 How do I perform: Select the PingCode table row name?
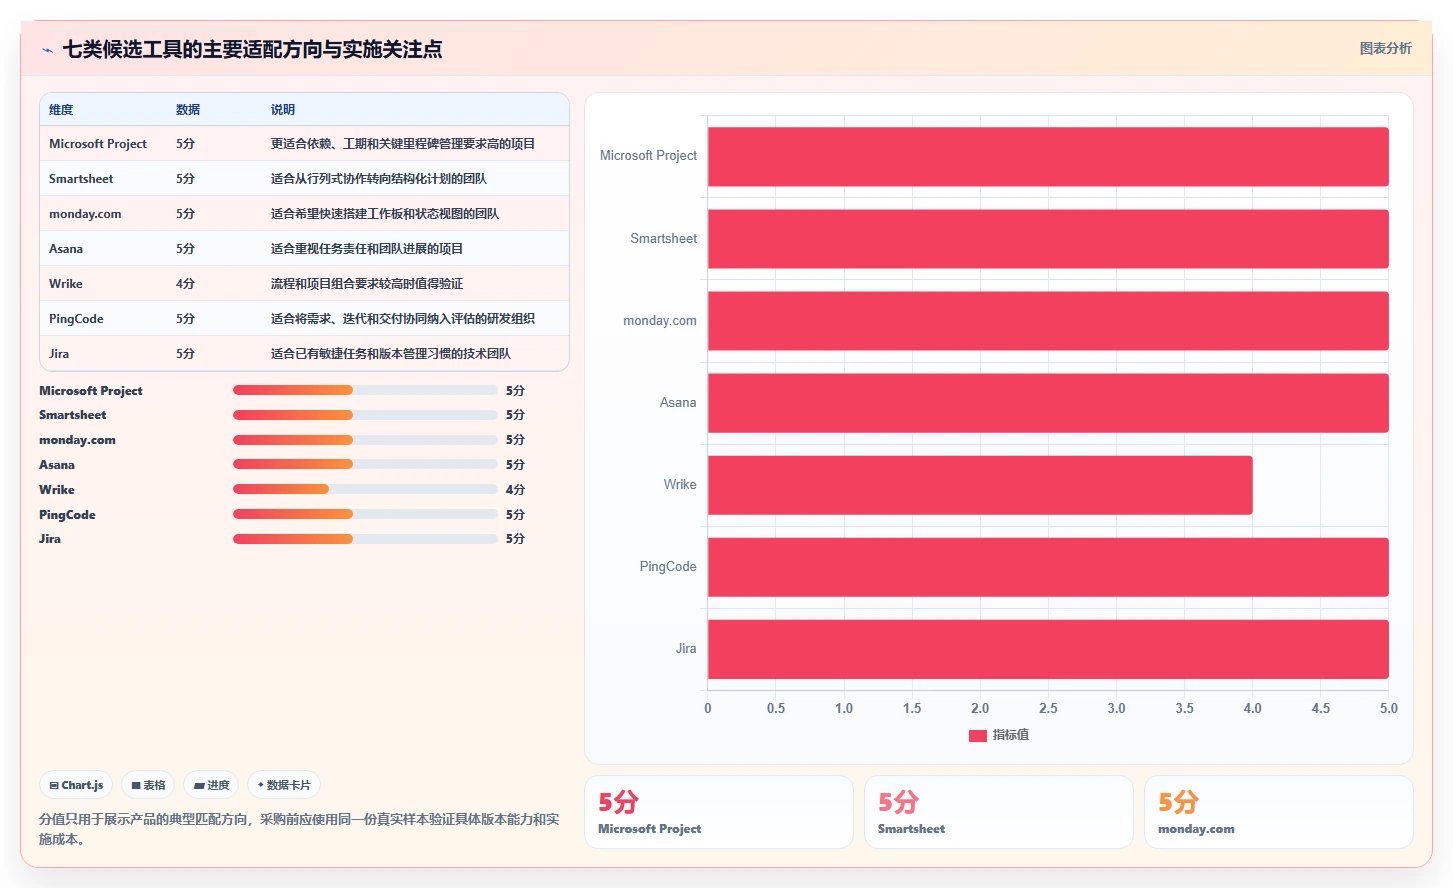[x=76, y=319]
